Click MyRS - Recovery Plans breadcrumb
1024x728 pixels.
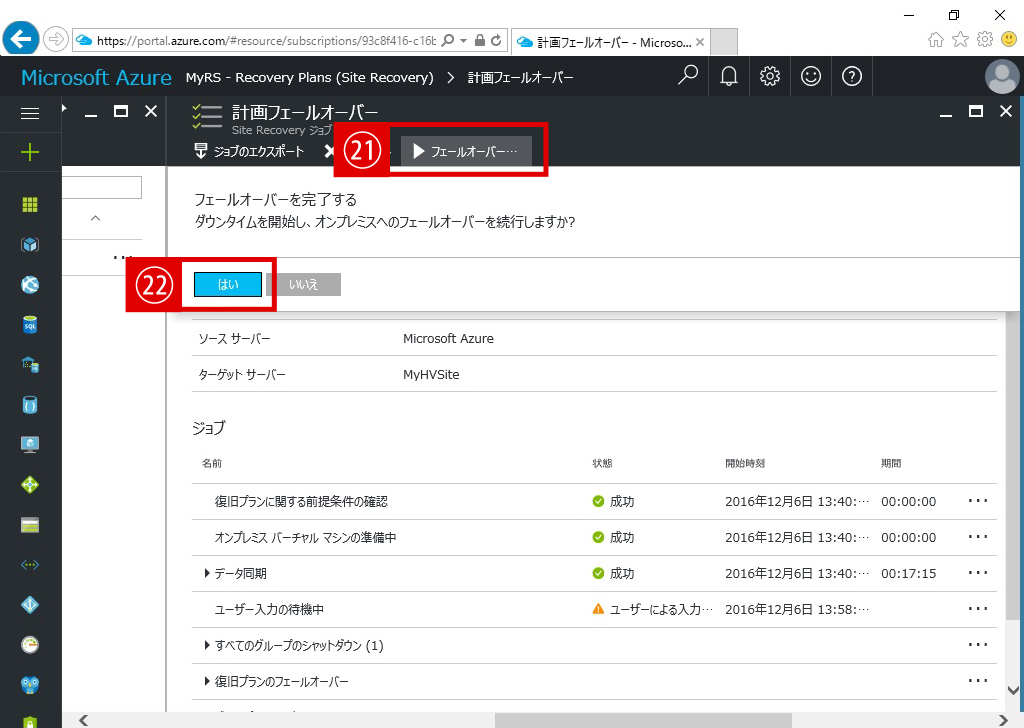point(310,77)
